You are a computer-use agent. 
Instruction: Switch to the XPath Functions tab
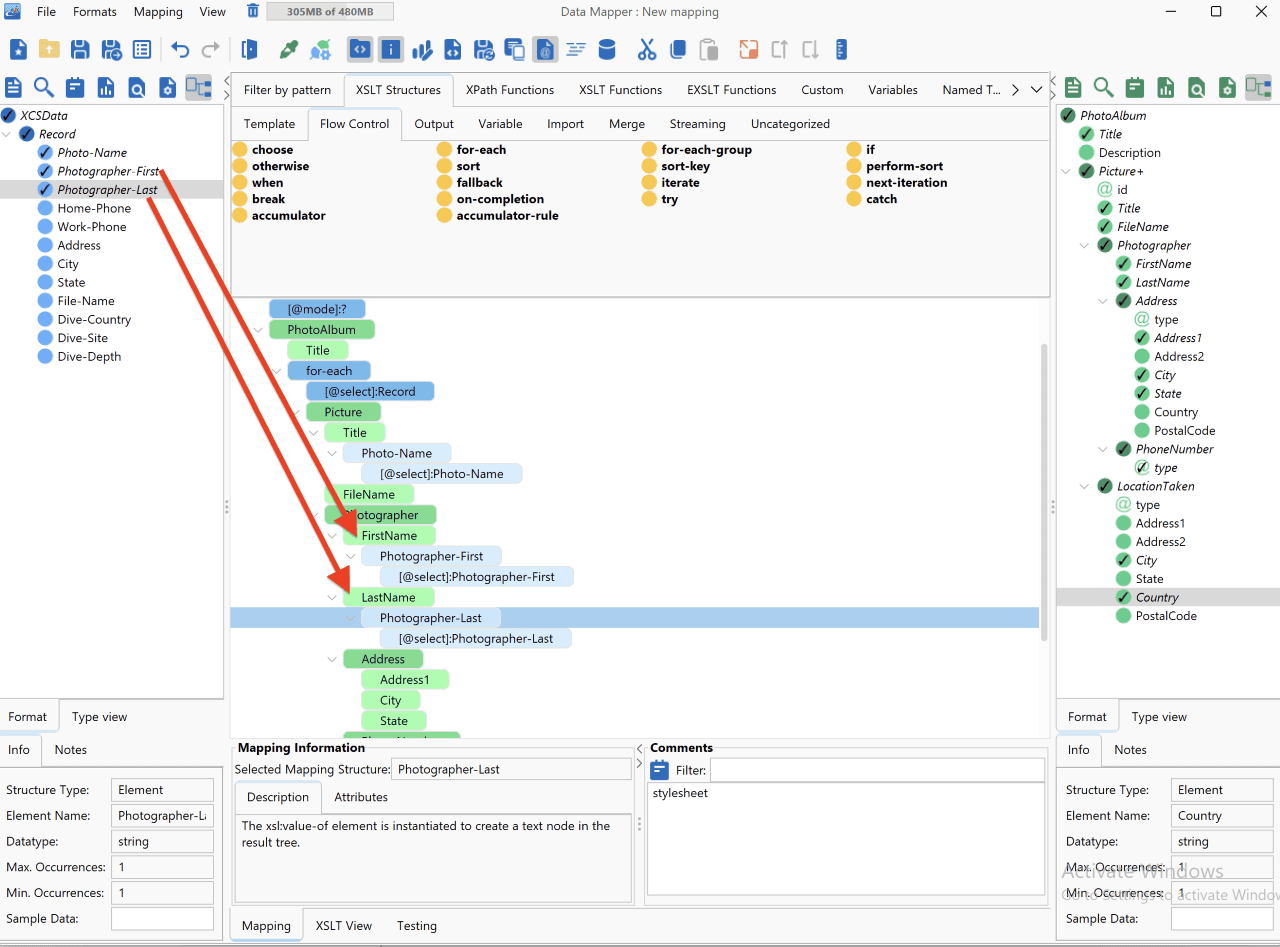tap(510, 90)
